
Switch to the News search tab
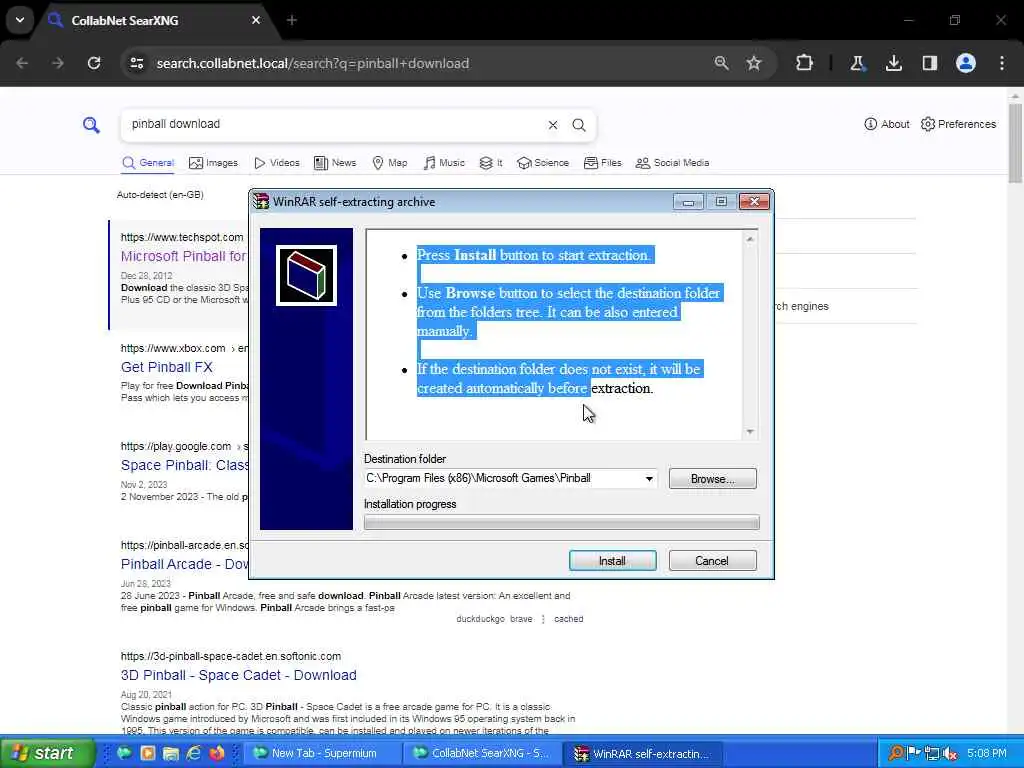click(335, 163)
